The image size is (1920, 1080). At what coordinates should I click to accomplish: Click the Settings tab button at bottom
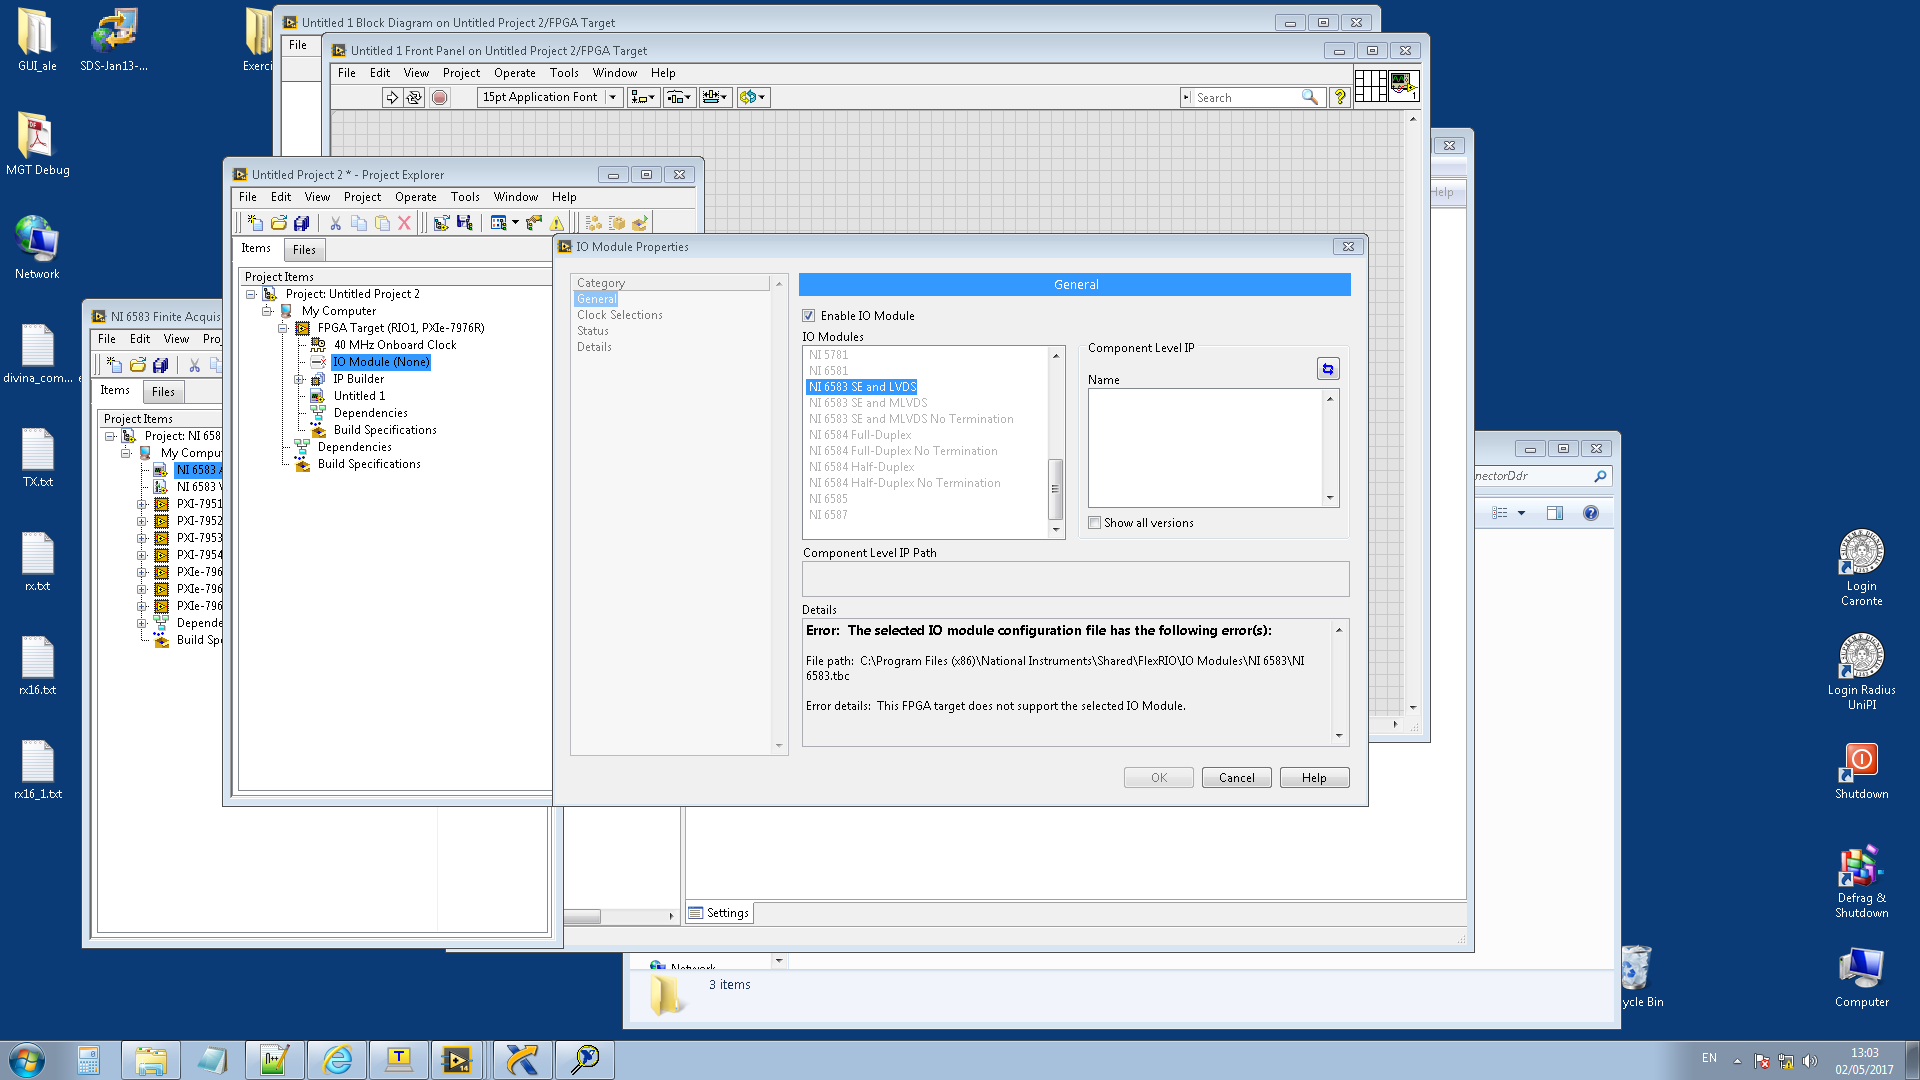click(x=719, y=913)
